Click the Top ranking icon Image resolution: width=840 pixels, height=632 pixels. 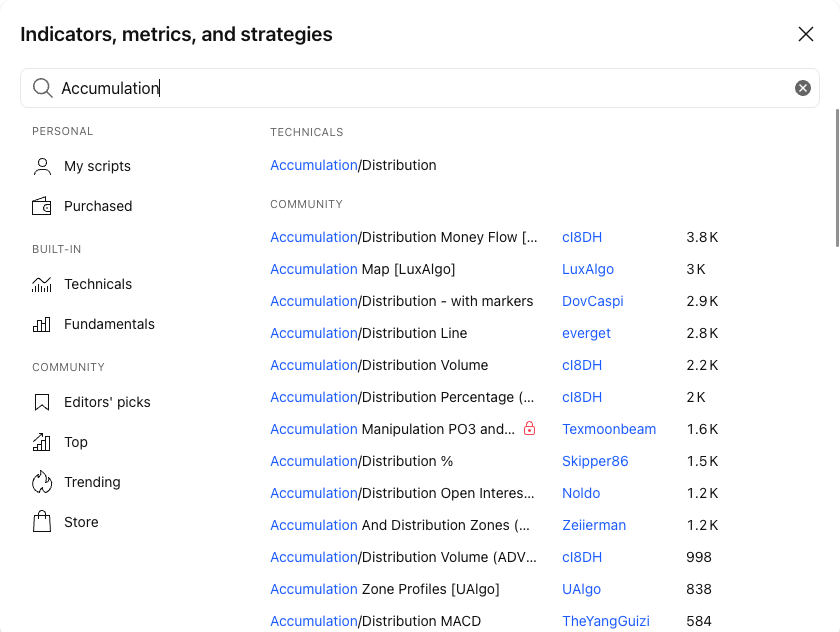(x=42, y=442)
